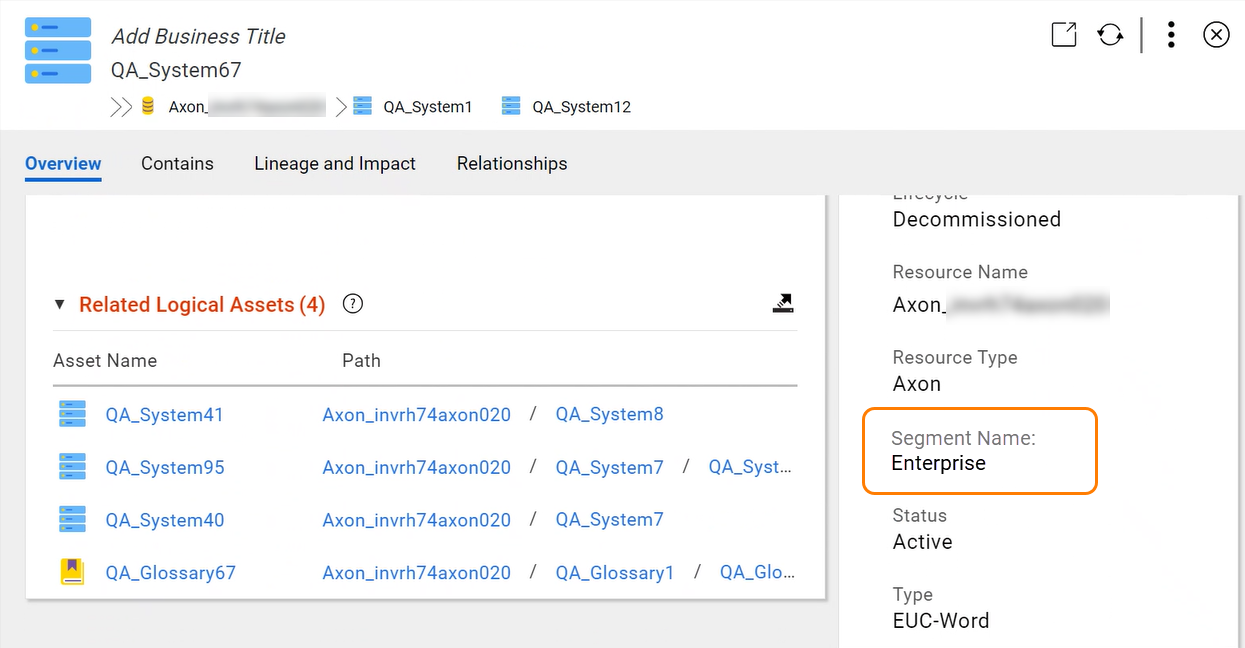Viewport: 1245px width, 648px height.
Task: Click the QA_Glossary67 glossary book icon
Action: [x=72, y=572]
